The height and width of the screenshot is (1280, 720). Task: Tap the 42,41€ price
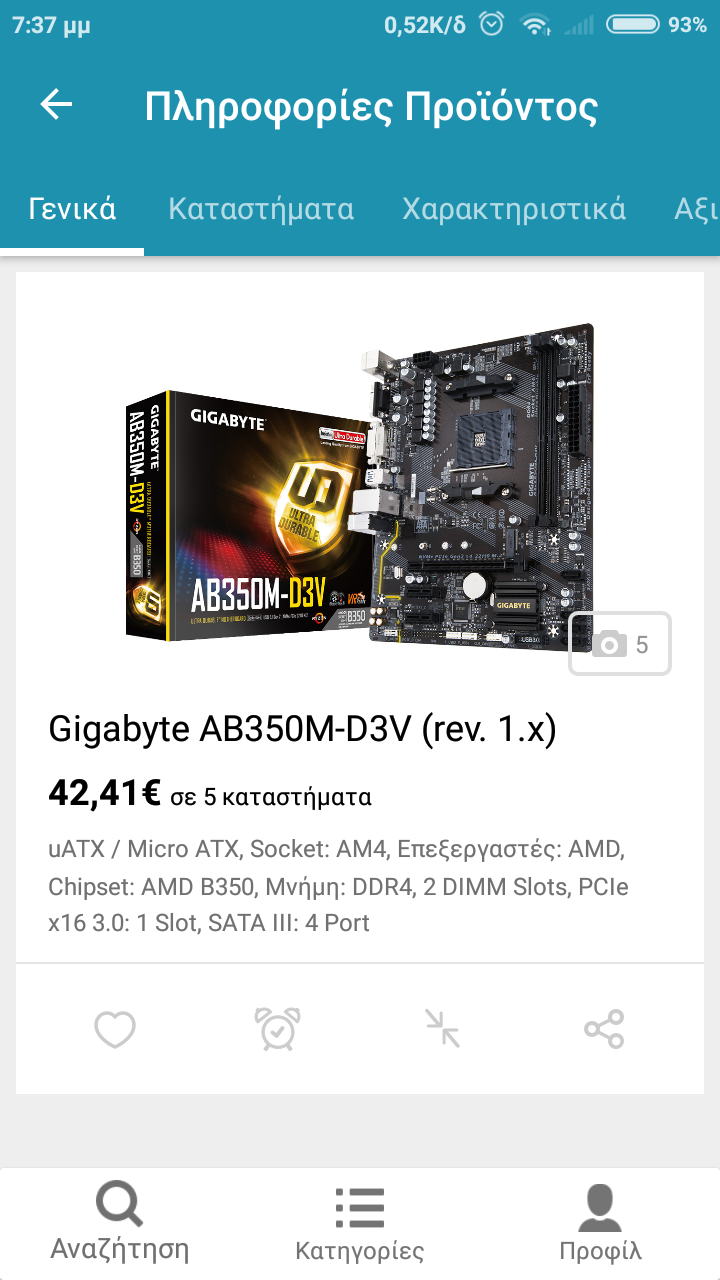click(104, 794)
